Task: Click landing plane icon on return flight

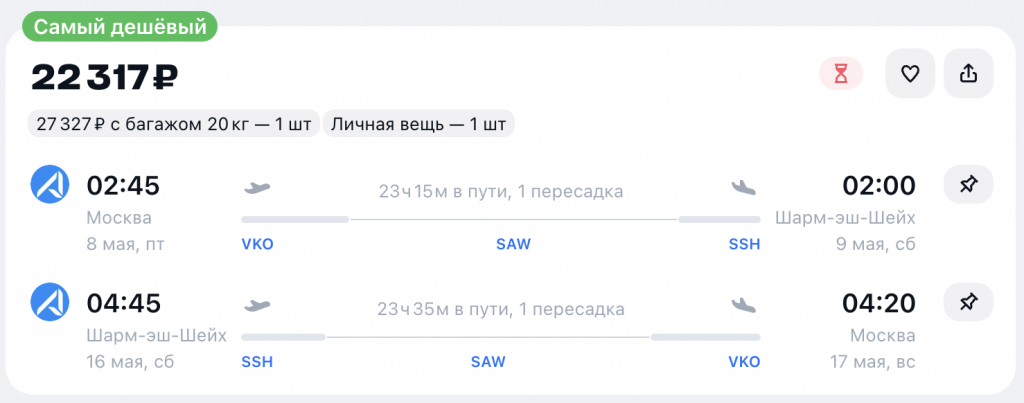Action: click(744, 305)
